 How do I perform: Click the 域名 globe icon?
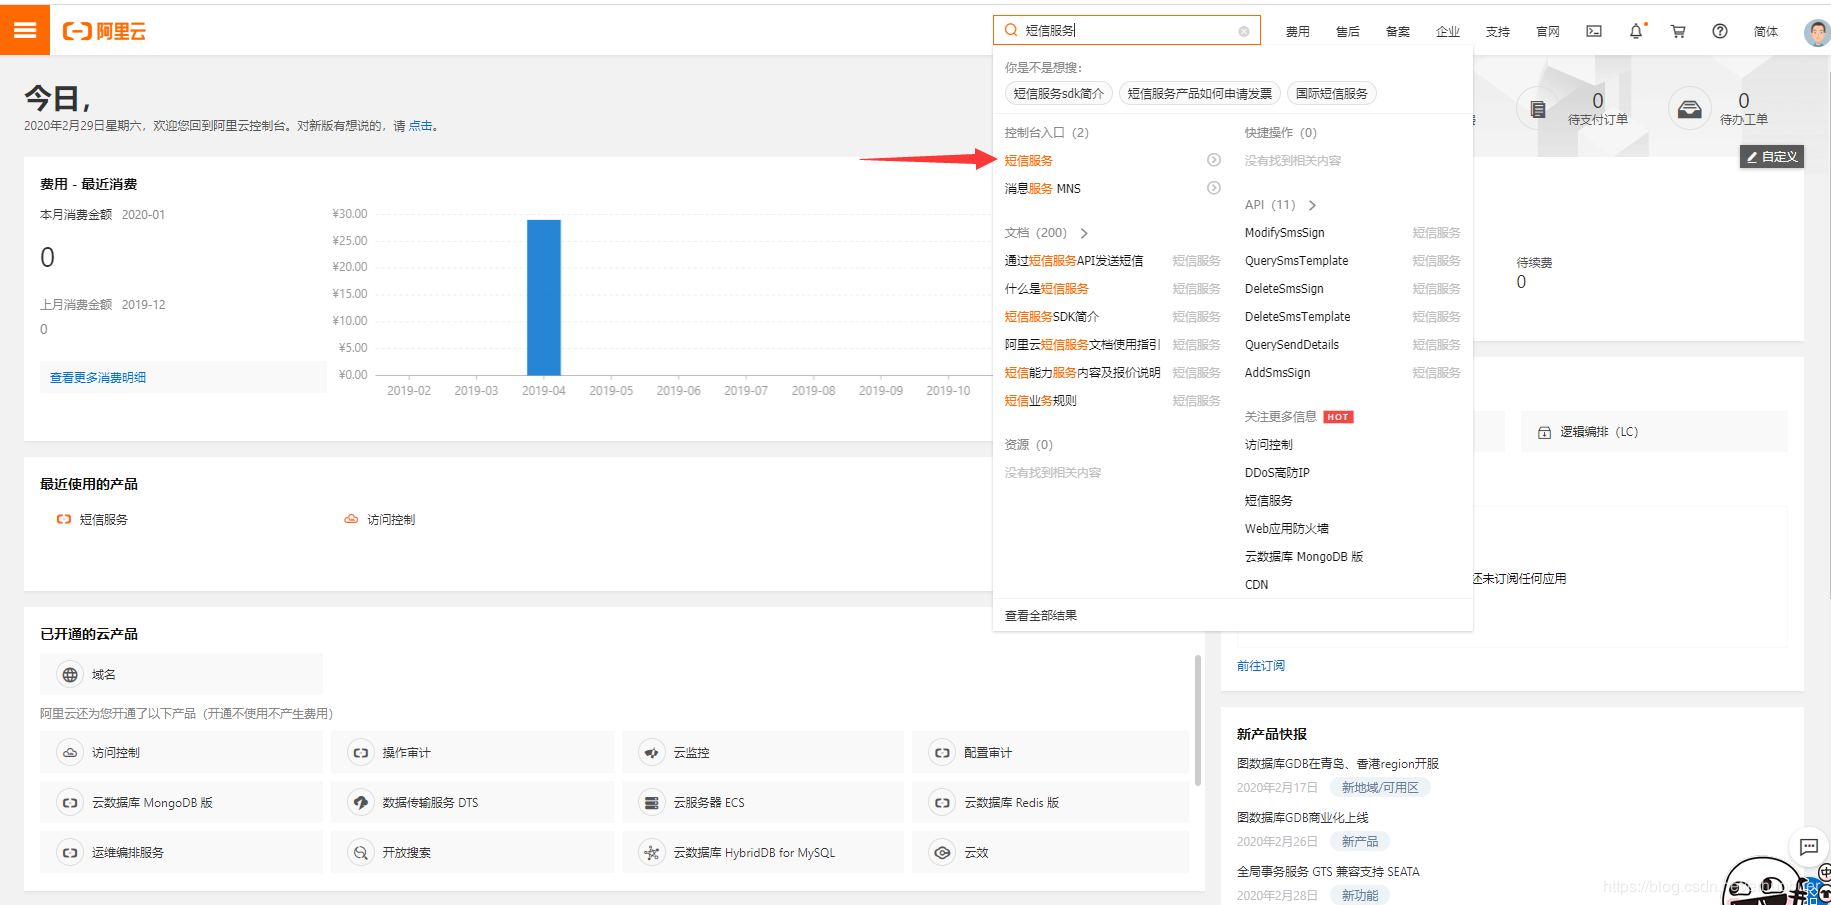(x=70, y=675)
